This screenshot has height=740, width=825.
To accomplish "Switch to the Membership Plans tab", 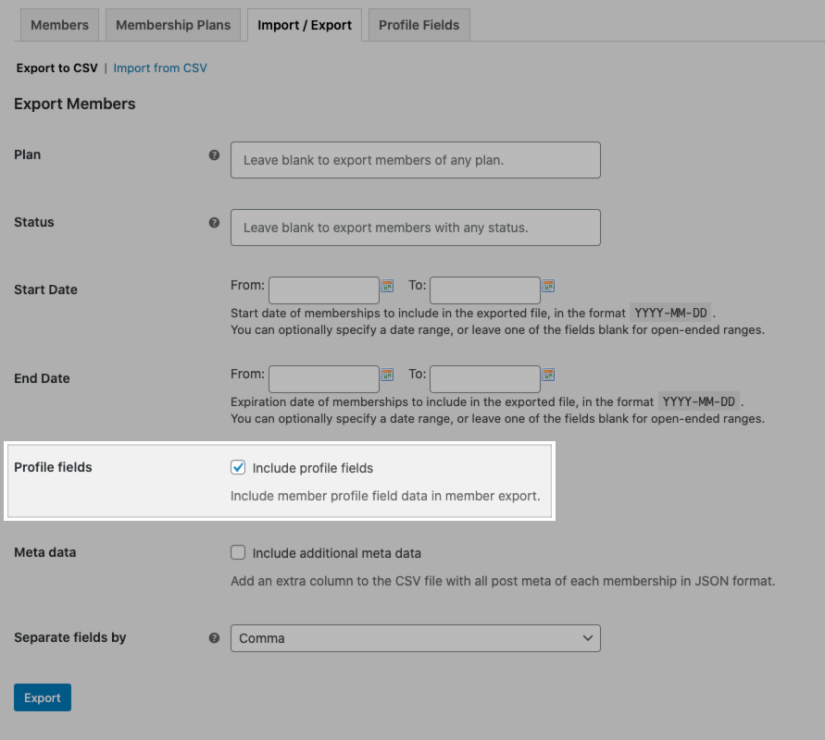I will (x=172, y=24).
